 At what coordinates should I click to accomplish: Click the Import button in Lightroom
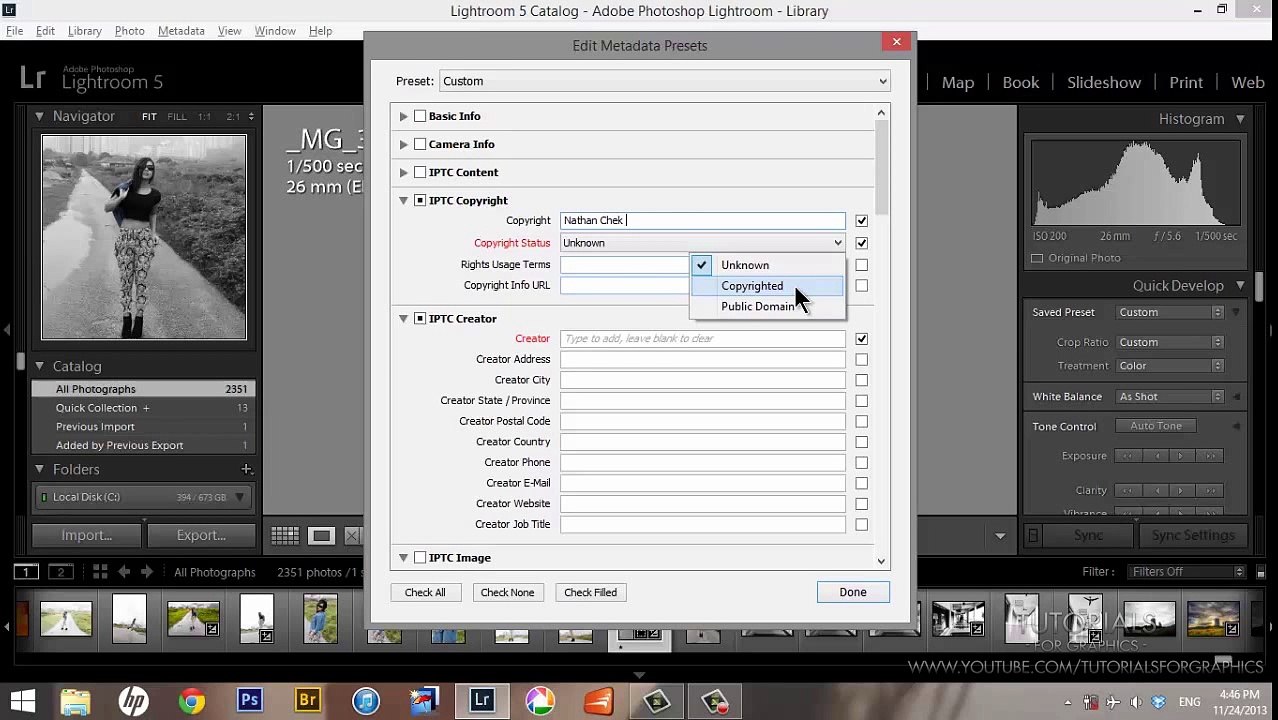coord(87,535)
